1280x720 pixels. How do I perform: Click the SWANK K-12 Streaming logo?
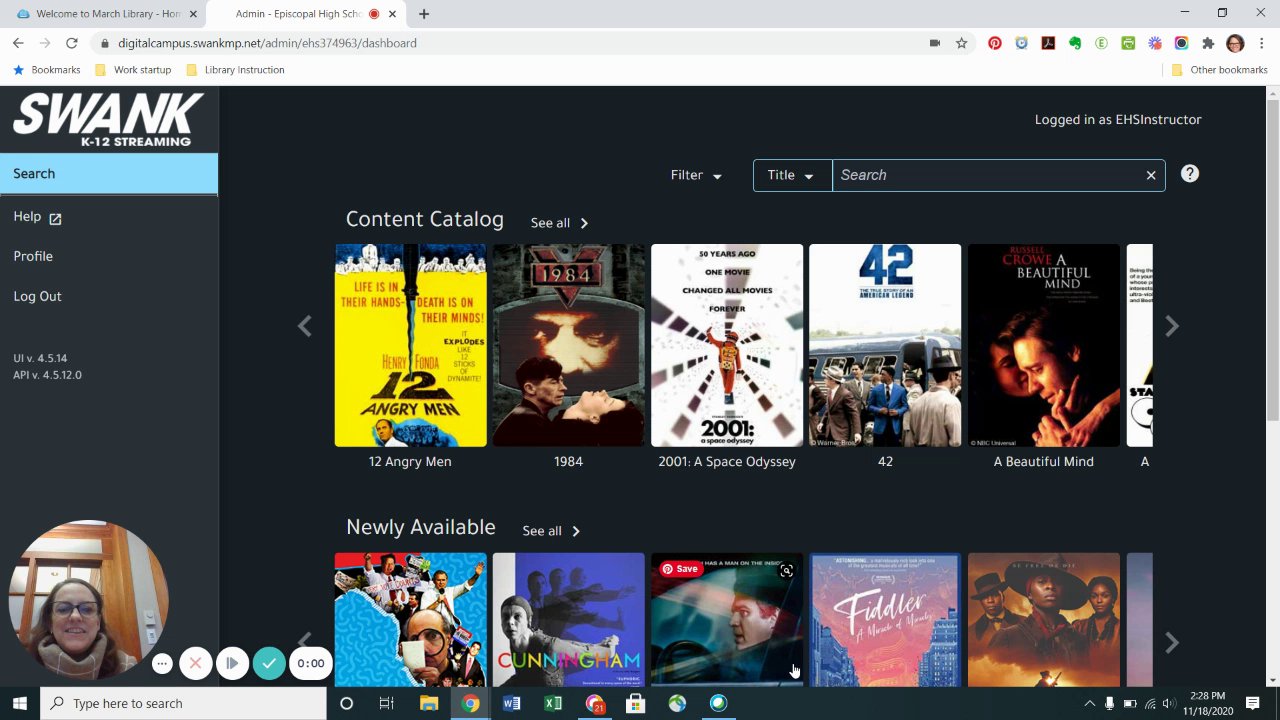108,119
